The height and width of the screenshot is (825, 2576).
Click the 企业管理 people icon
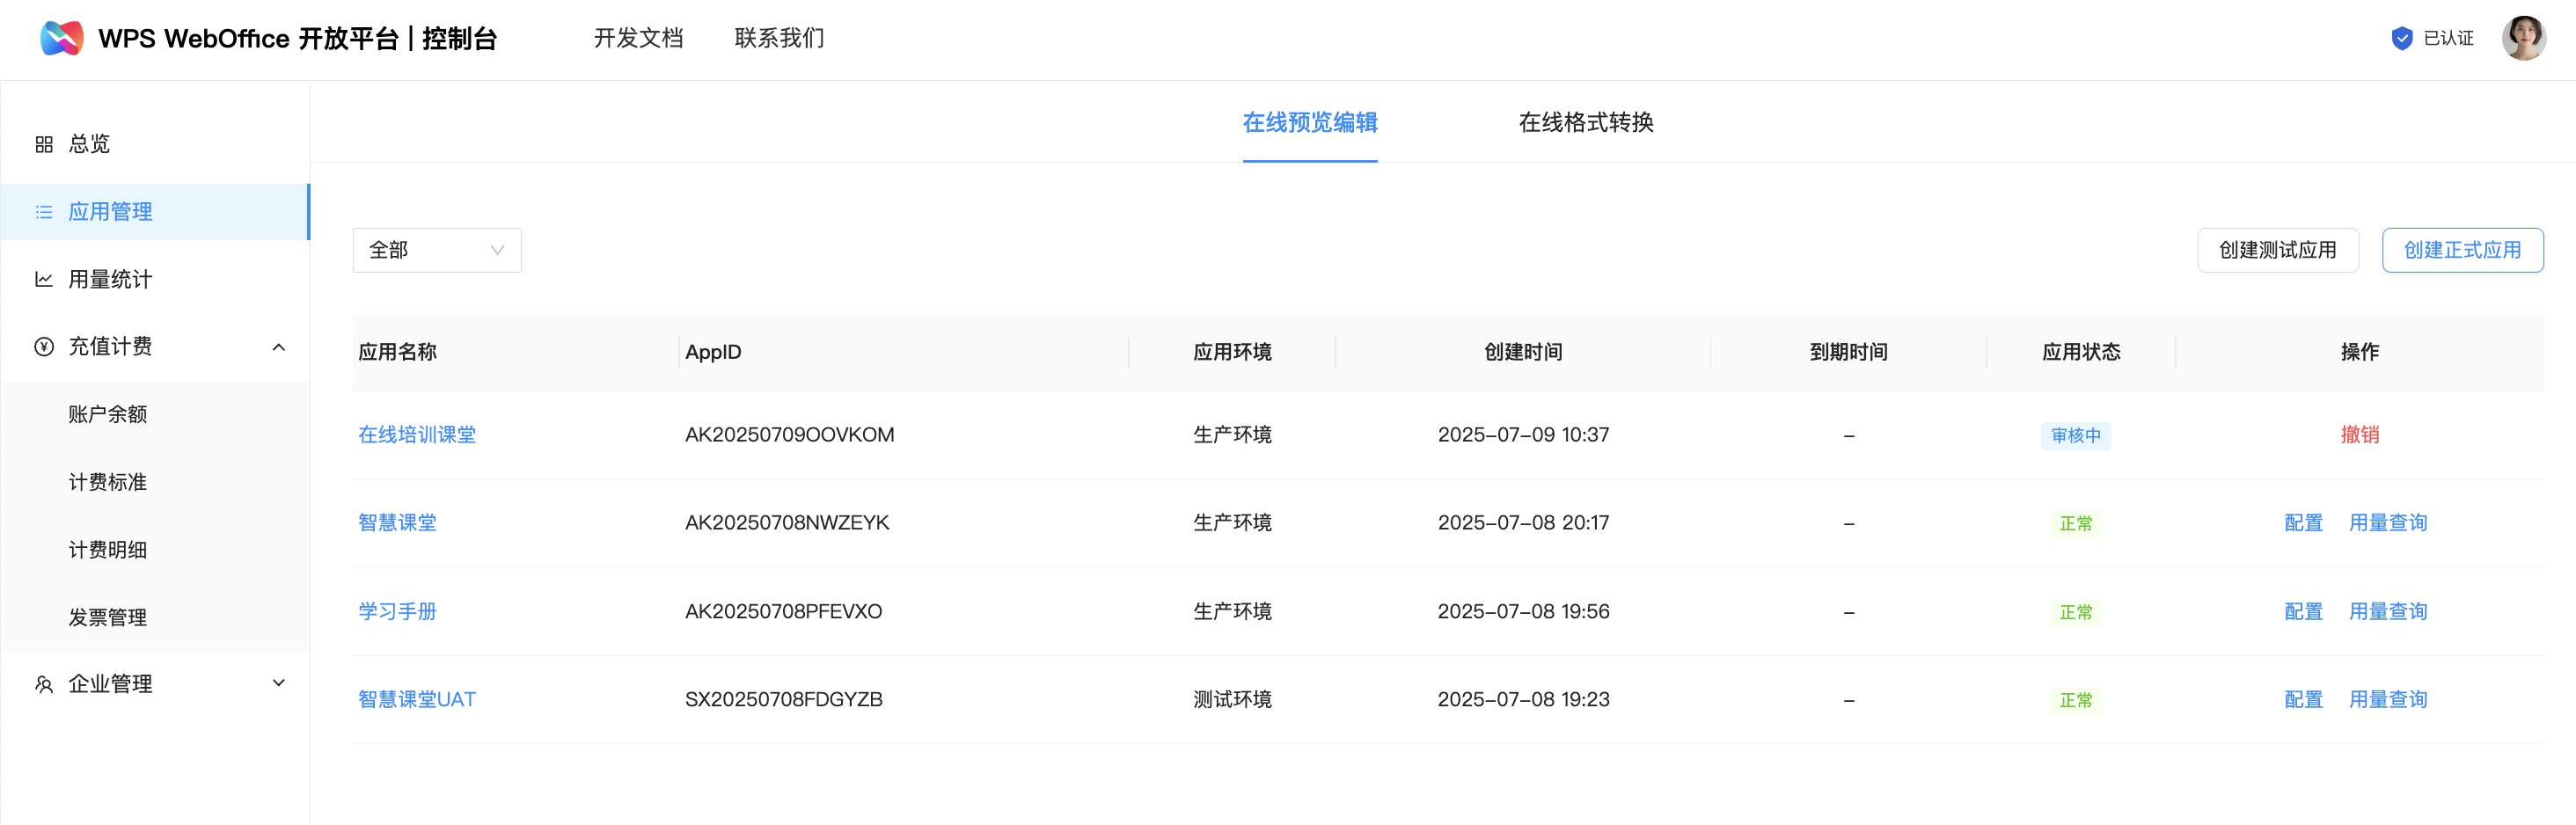click(44, 684)
